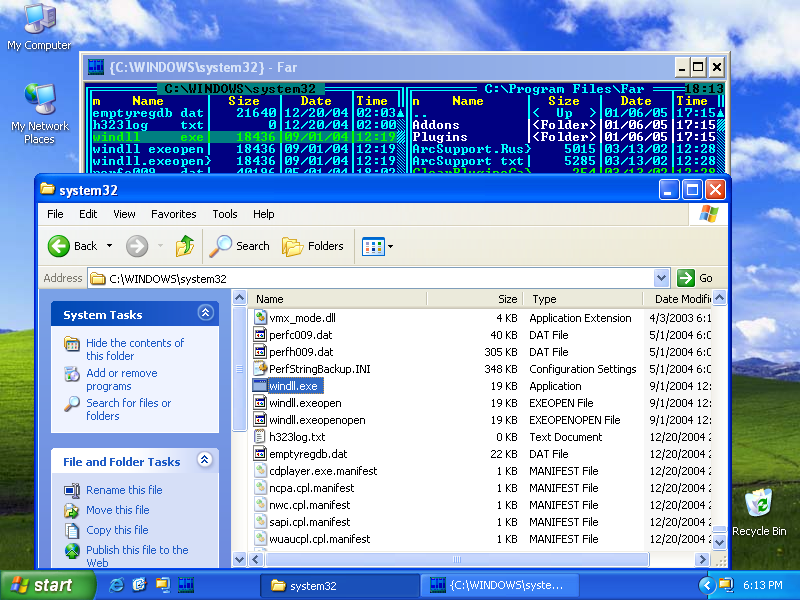800x600 pixels.
Task: Open the Recycle Bin icon
Action: pos(759,512)
